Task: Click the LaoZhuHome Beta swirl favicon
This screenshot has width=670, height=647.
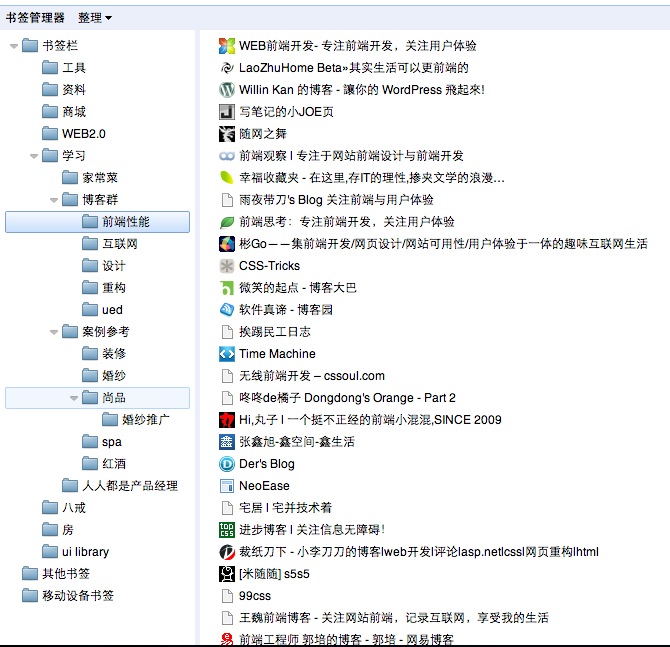Action: tap(227, 68)
